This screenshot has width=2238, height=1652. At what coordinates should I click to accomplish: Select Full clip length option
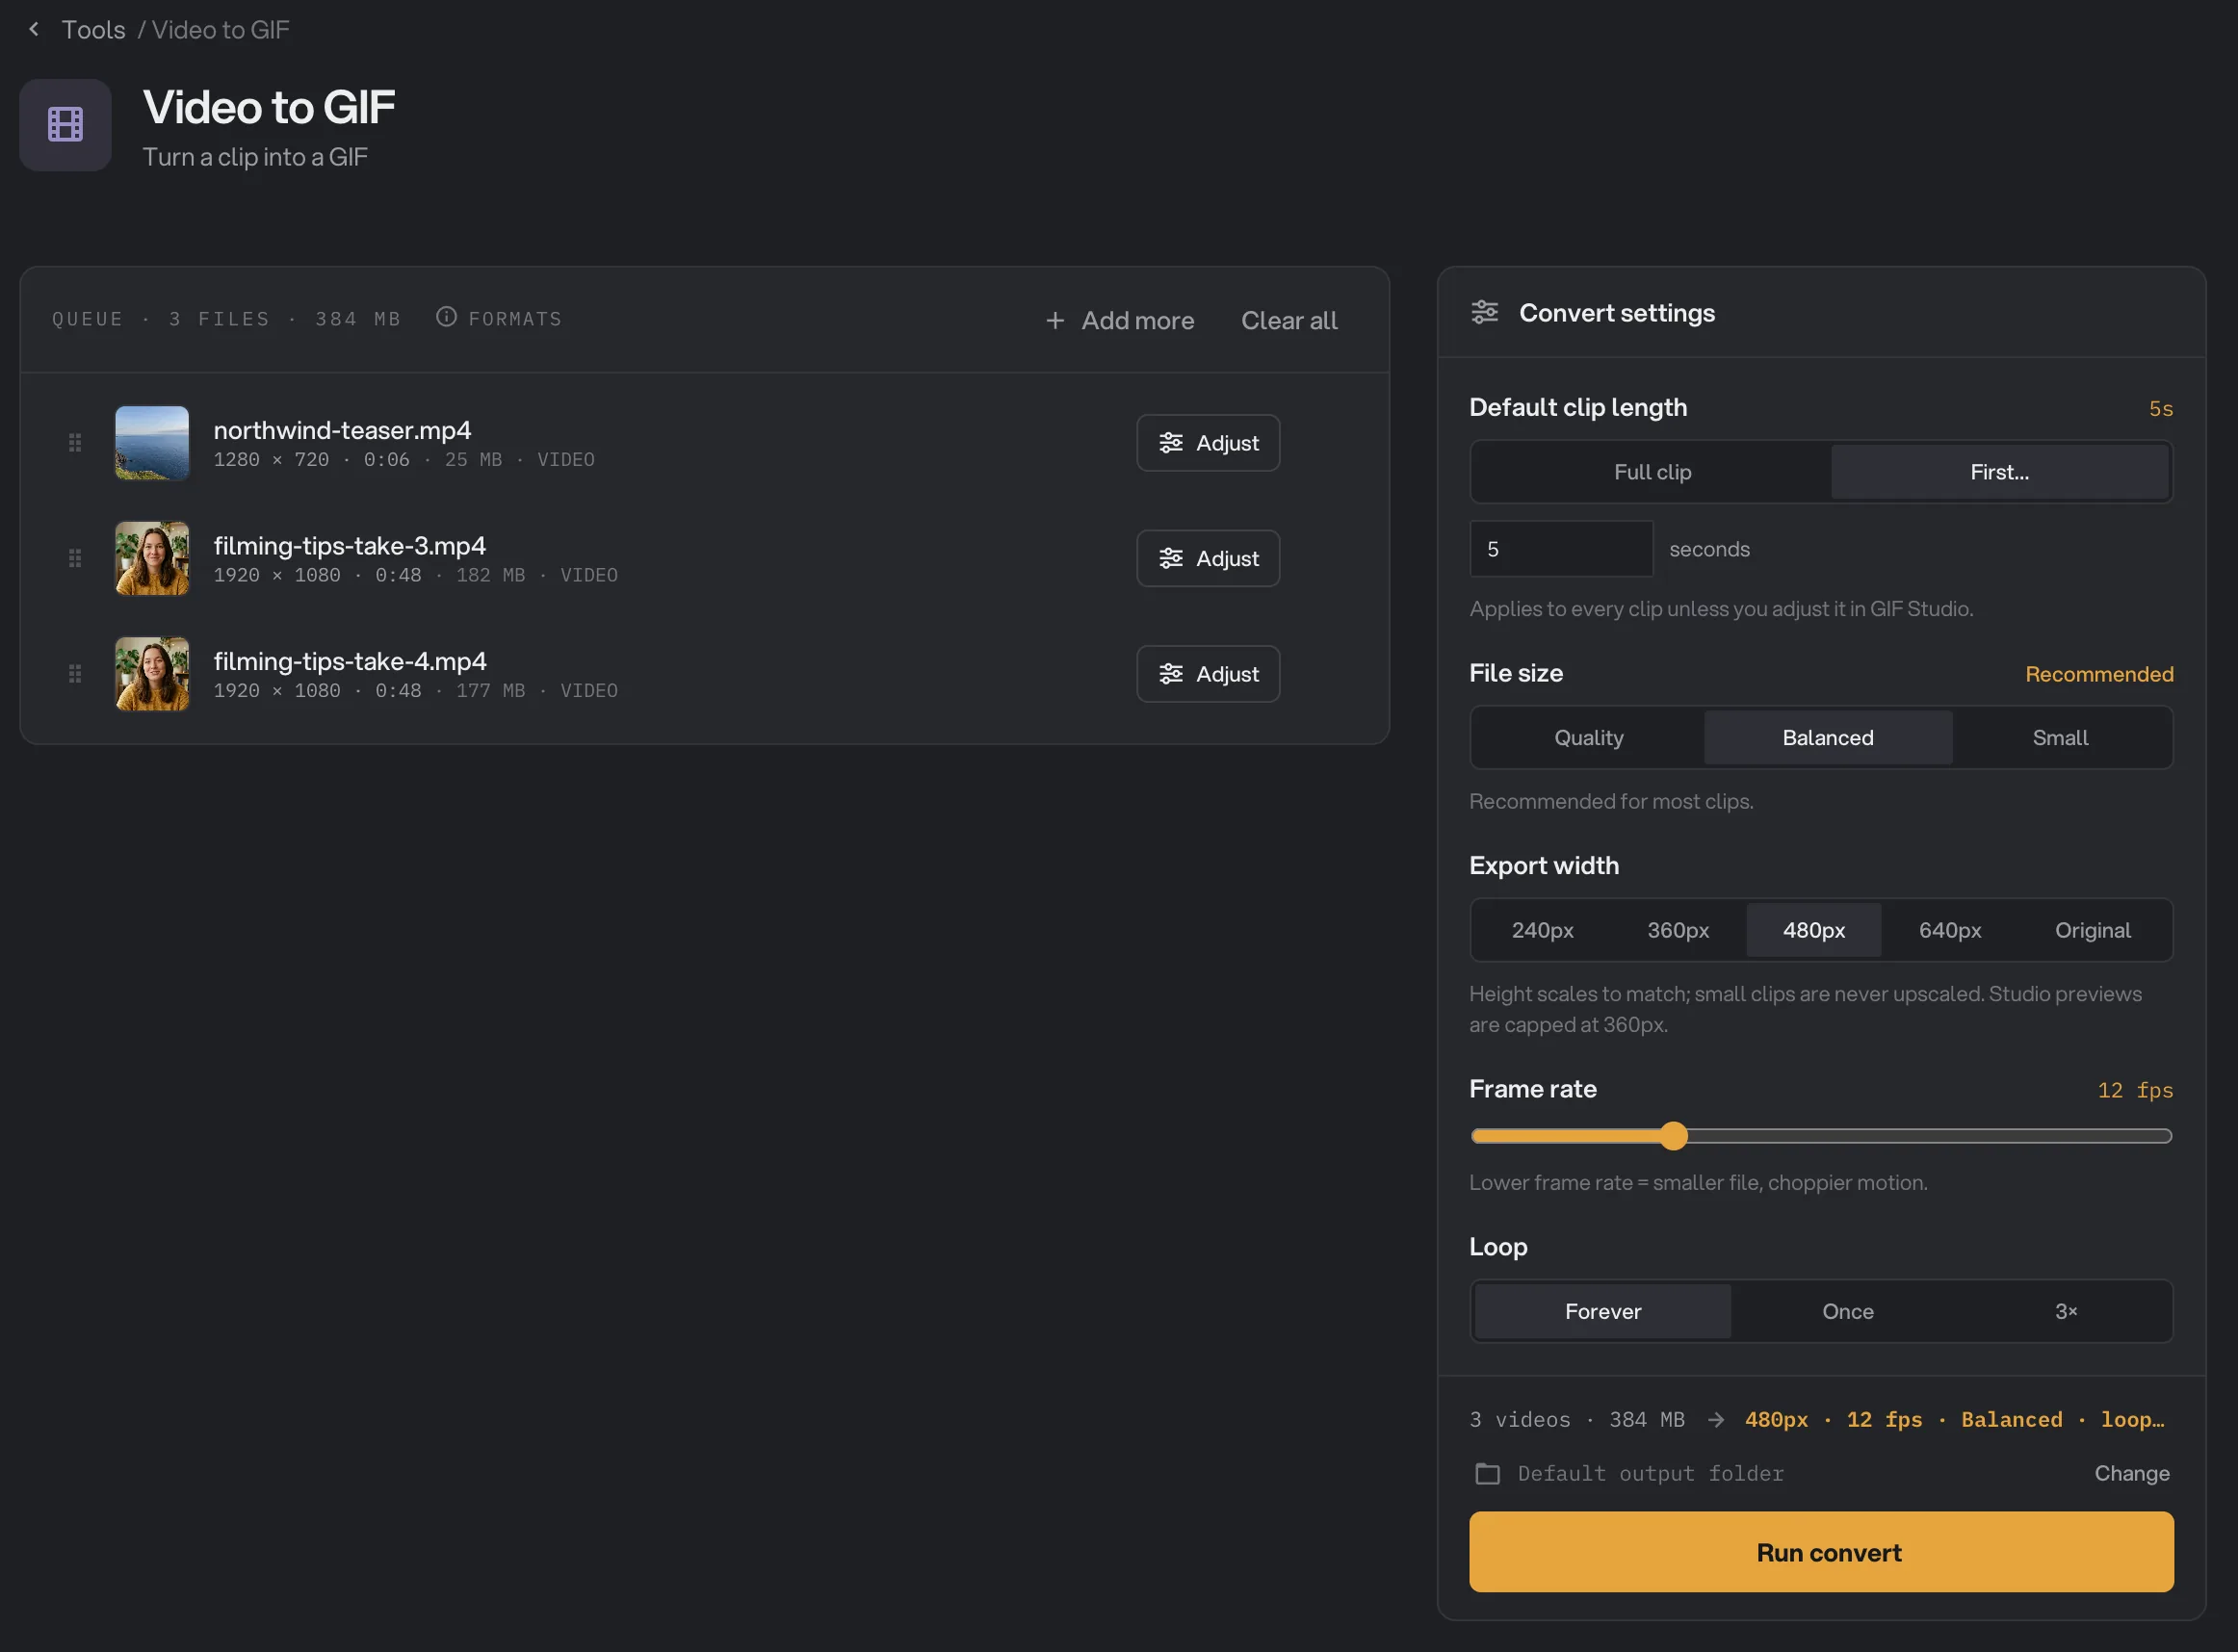point(1652,472)
